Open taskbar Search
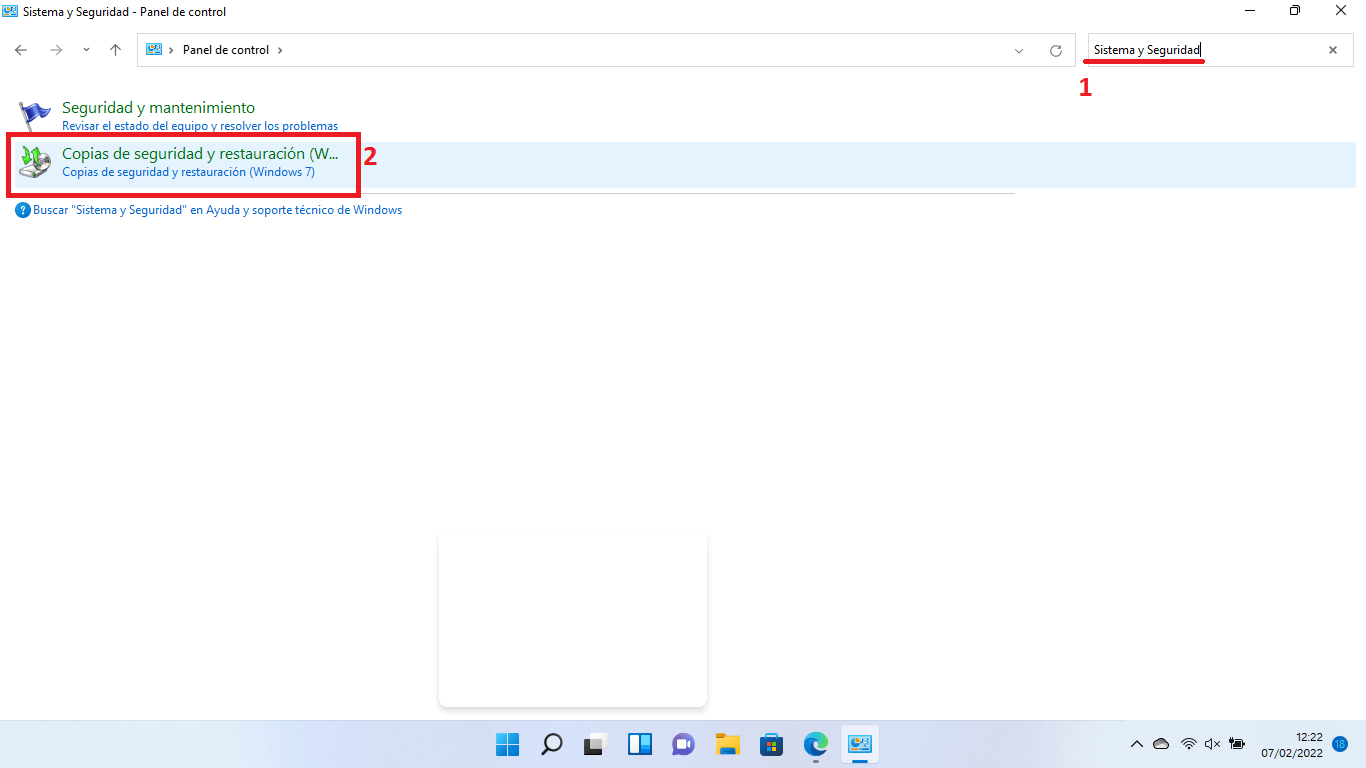1366x768 pixels. 552,744
